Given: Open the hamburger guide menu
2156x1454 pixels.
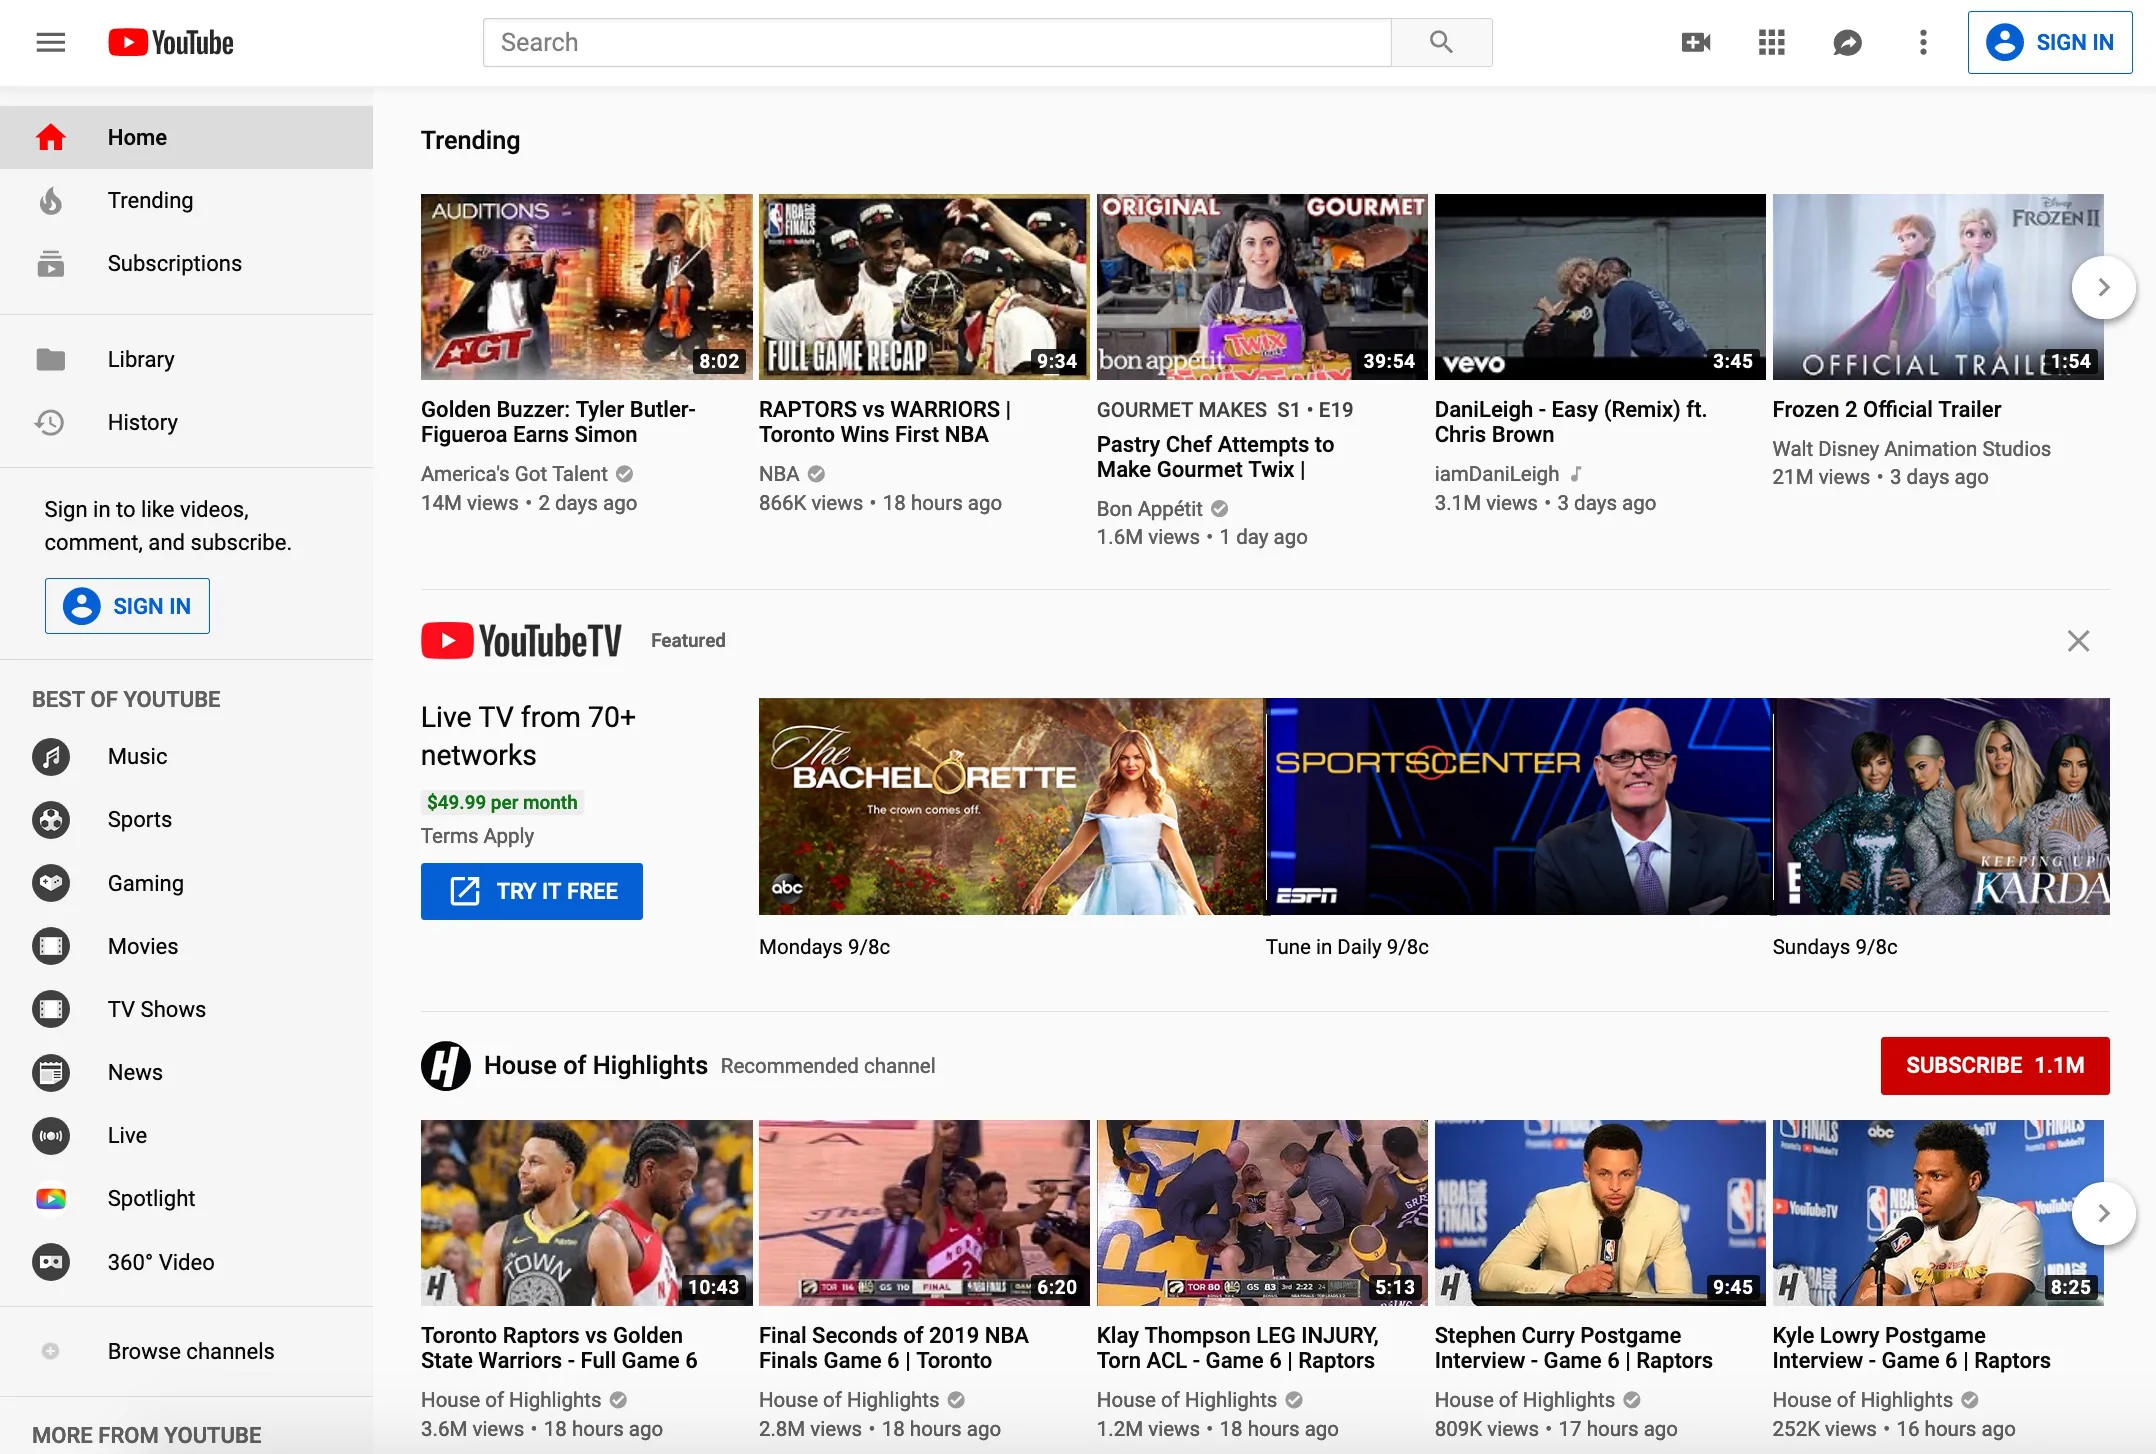Looking at the screenshot, I should 51,42.
